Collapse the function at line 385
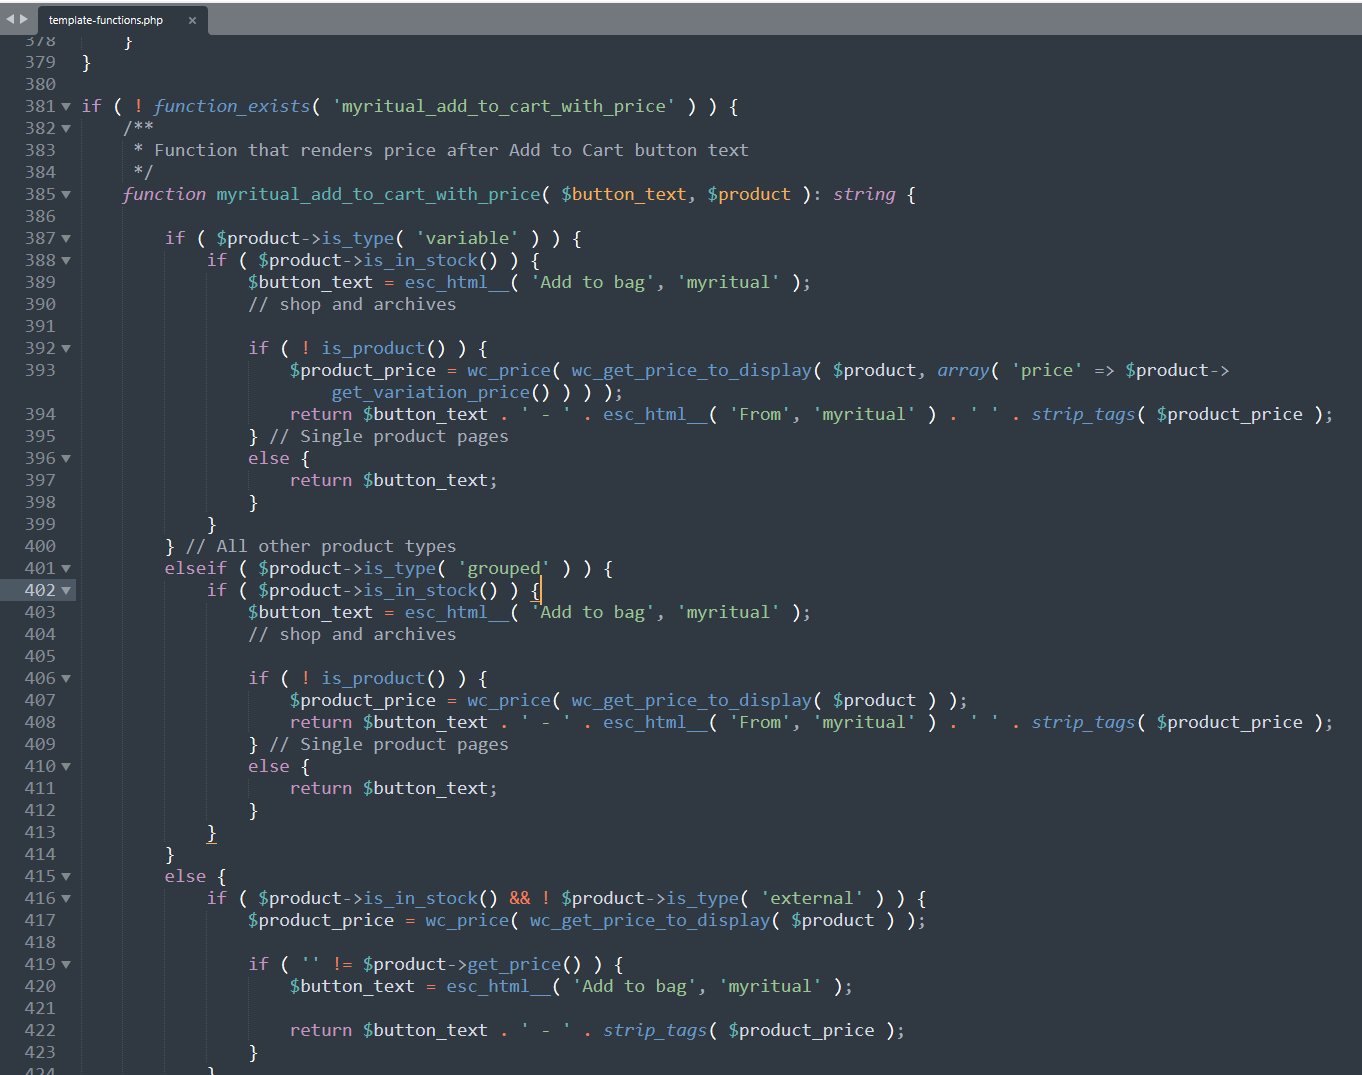Screen dimensions: 1362x1075 (x=66, y=194)
